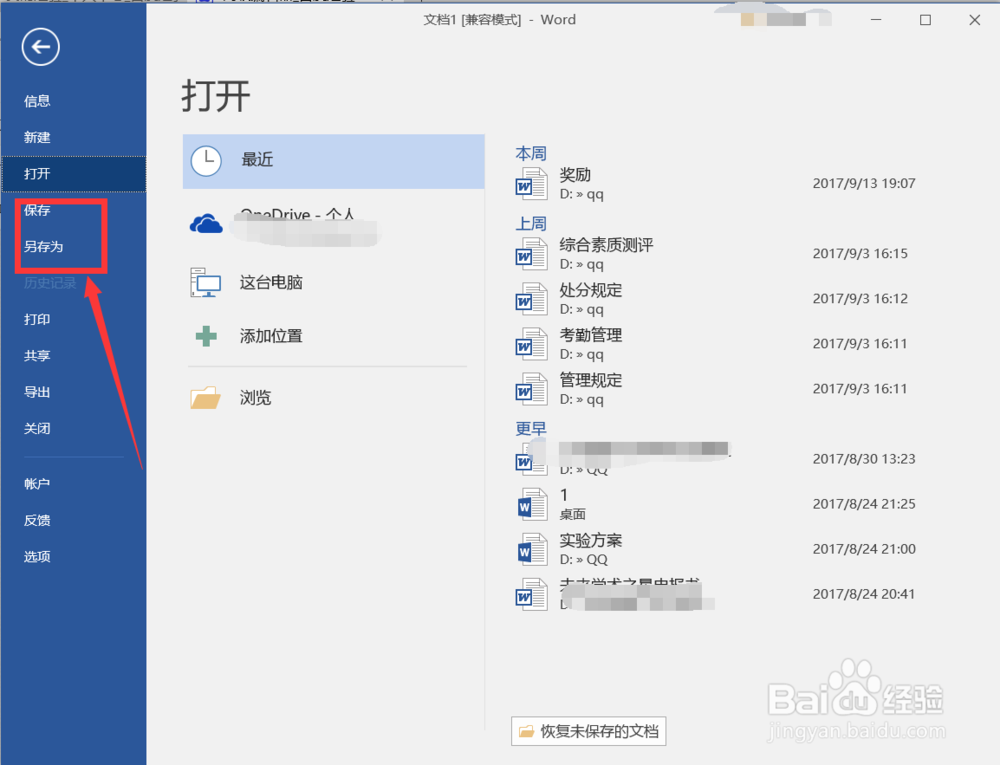Click the Word icon next to 综合素质测评
Viewport: 1000px width, 765px height.
click(x=531, y=254)
